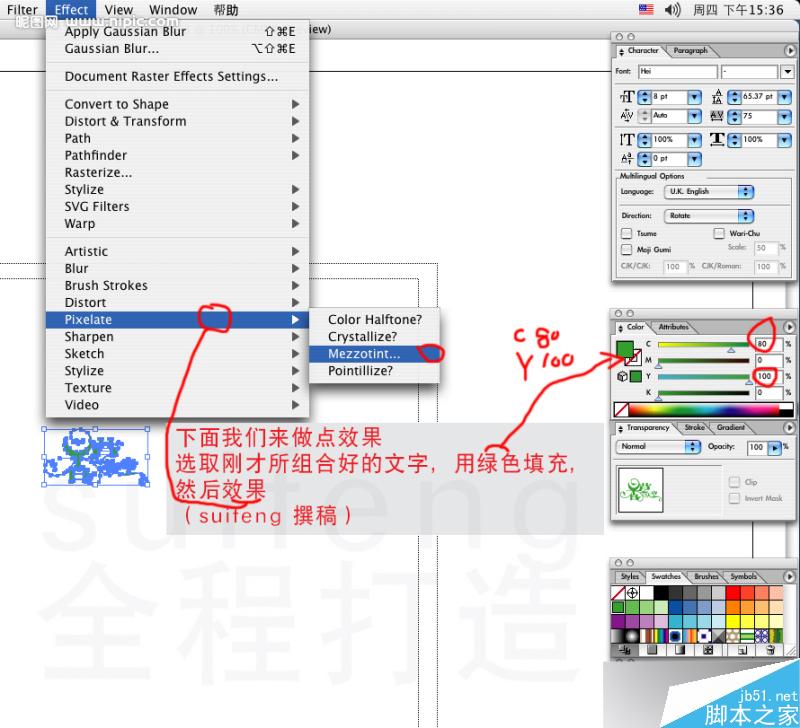Click the Delete Swatch trash icon
The image size is (800, 728).
(x=769, y=650)
